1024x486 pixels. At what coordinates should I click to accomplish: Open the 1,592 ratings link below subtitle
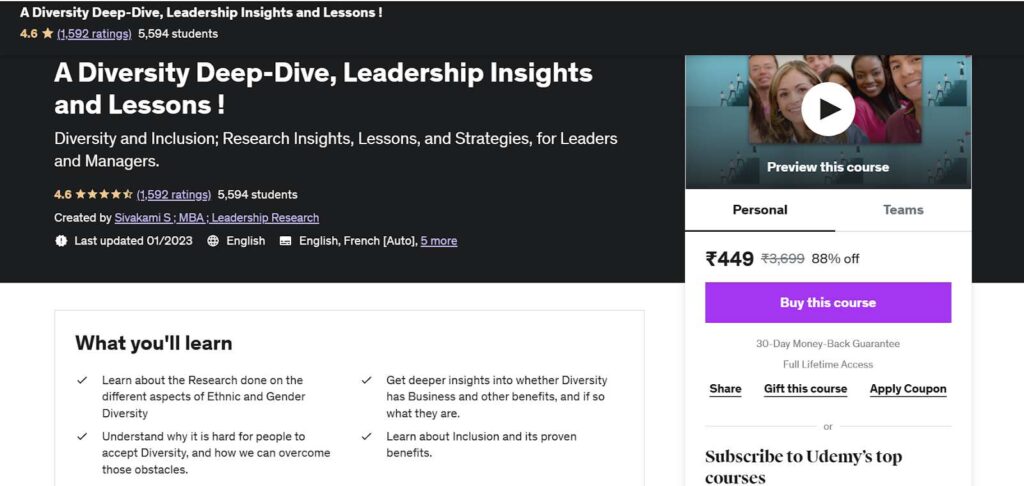(174, 195)
